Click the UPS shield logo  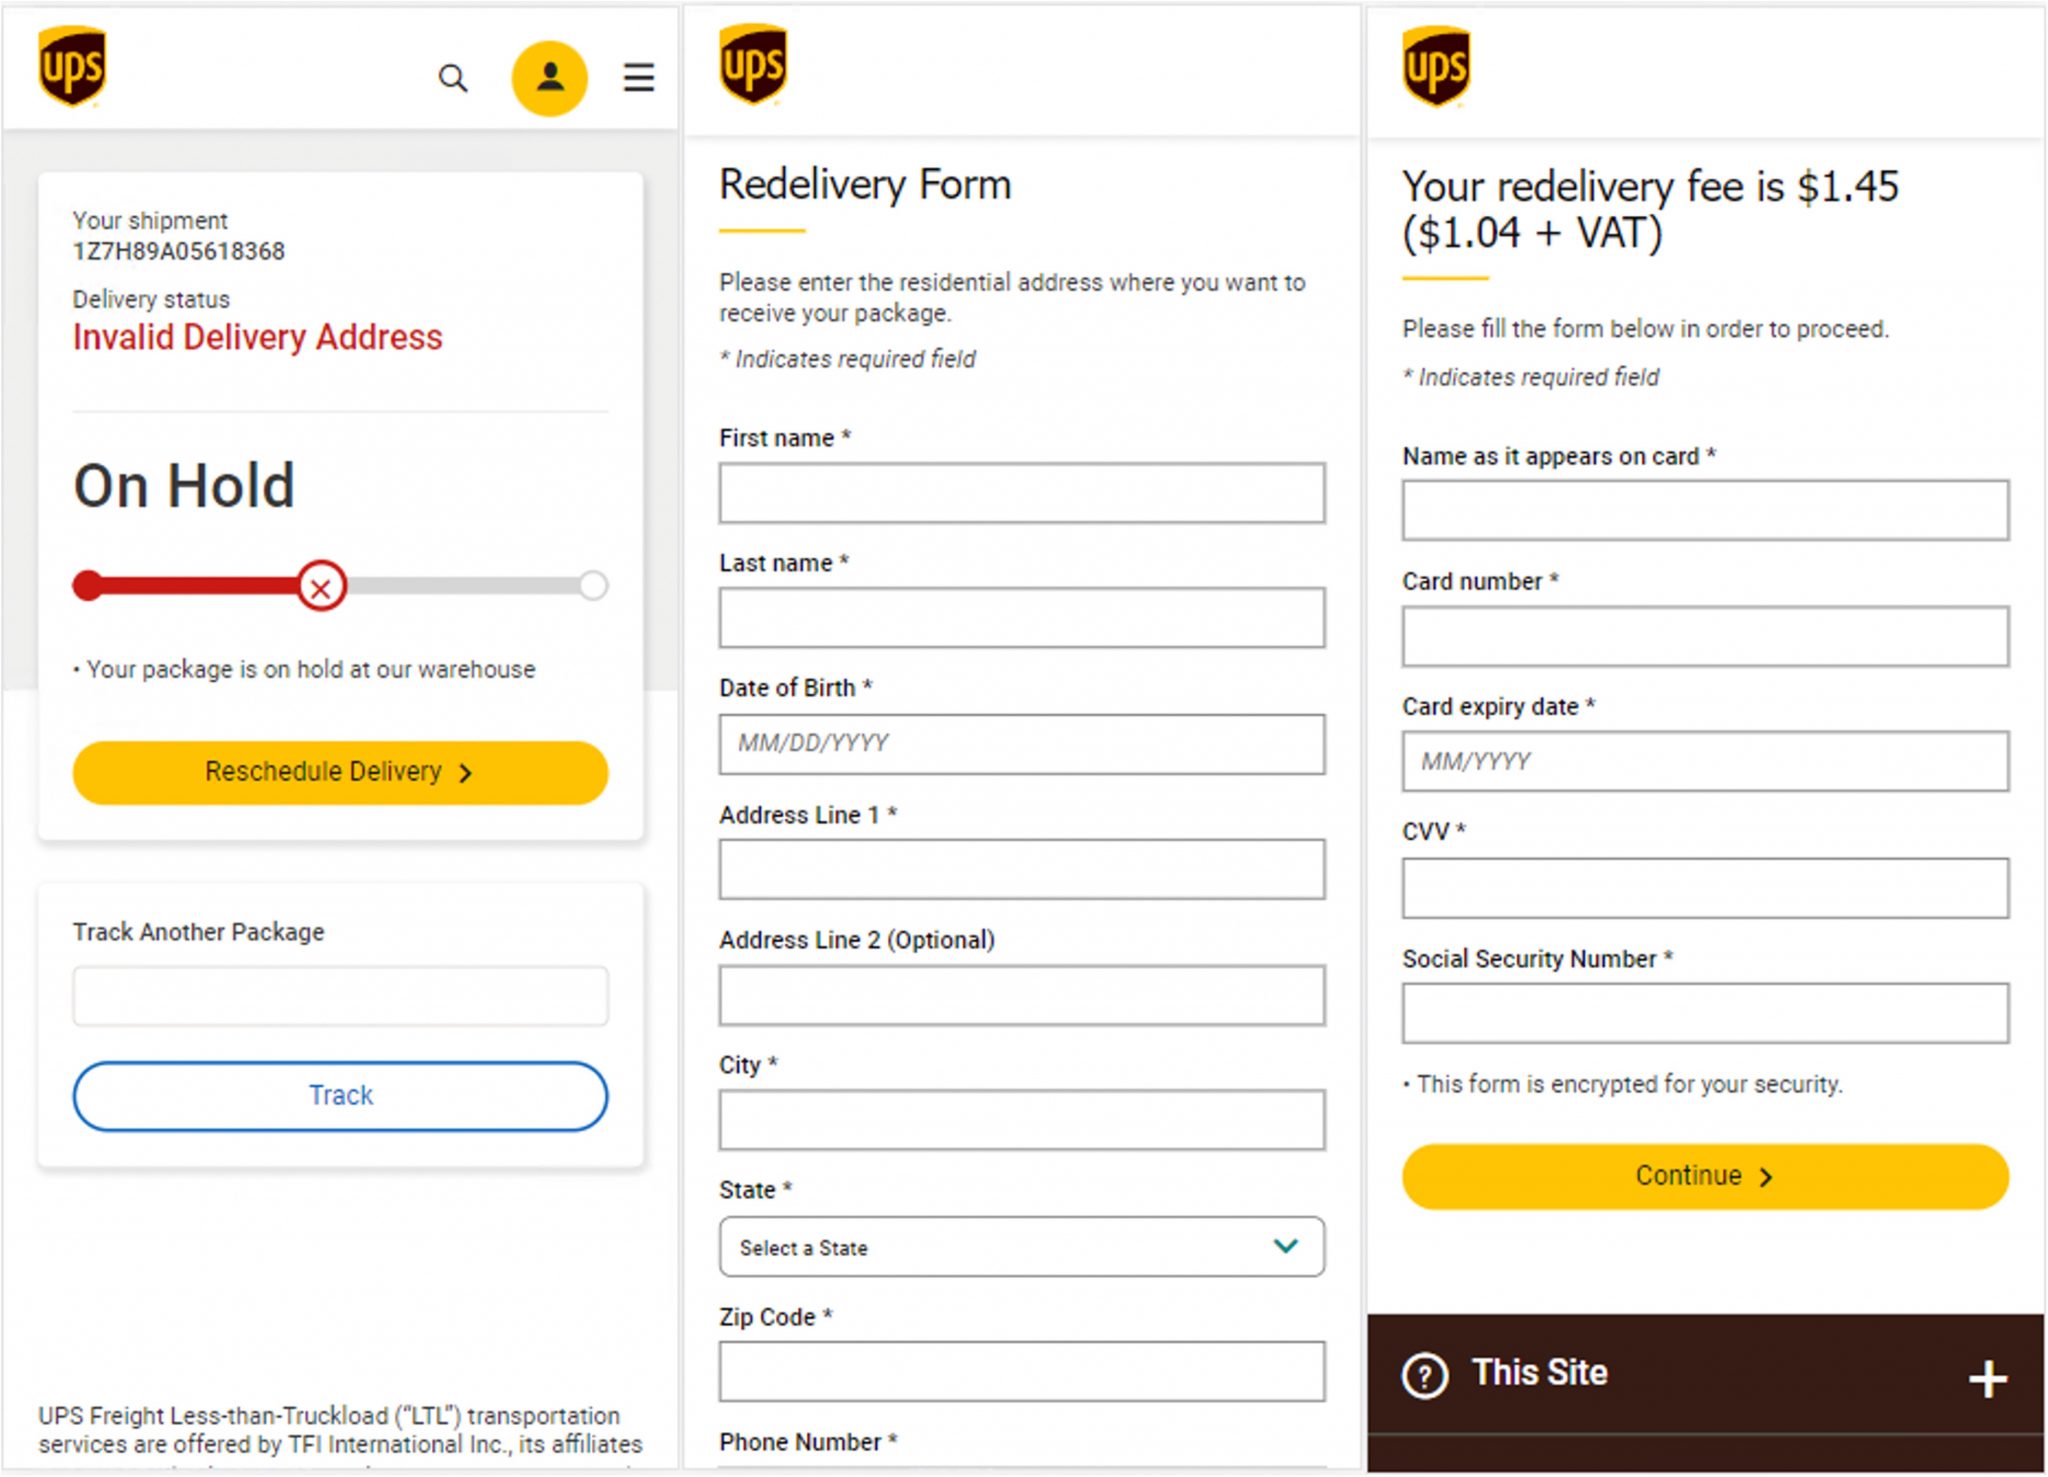pos(74,68)
